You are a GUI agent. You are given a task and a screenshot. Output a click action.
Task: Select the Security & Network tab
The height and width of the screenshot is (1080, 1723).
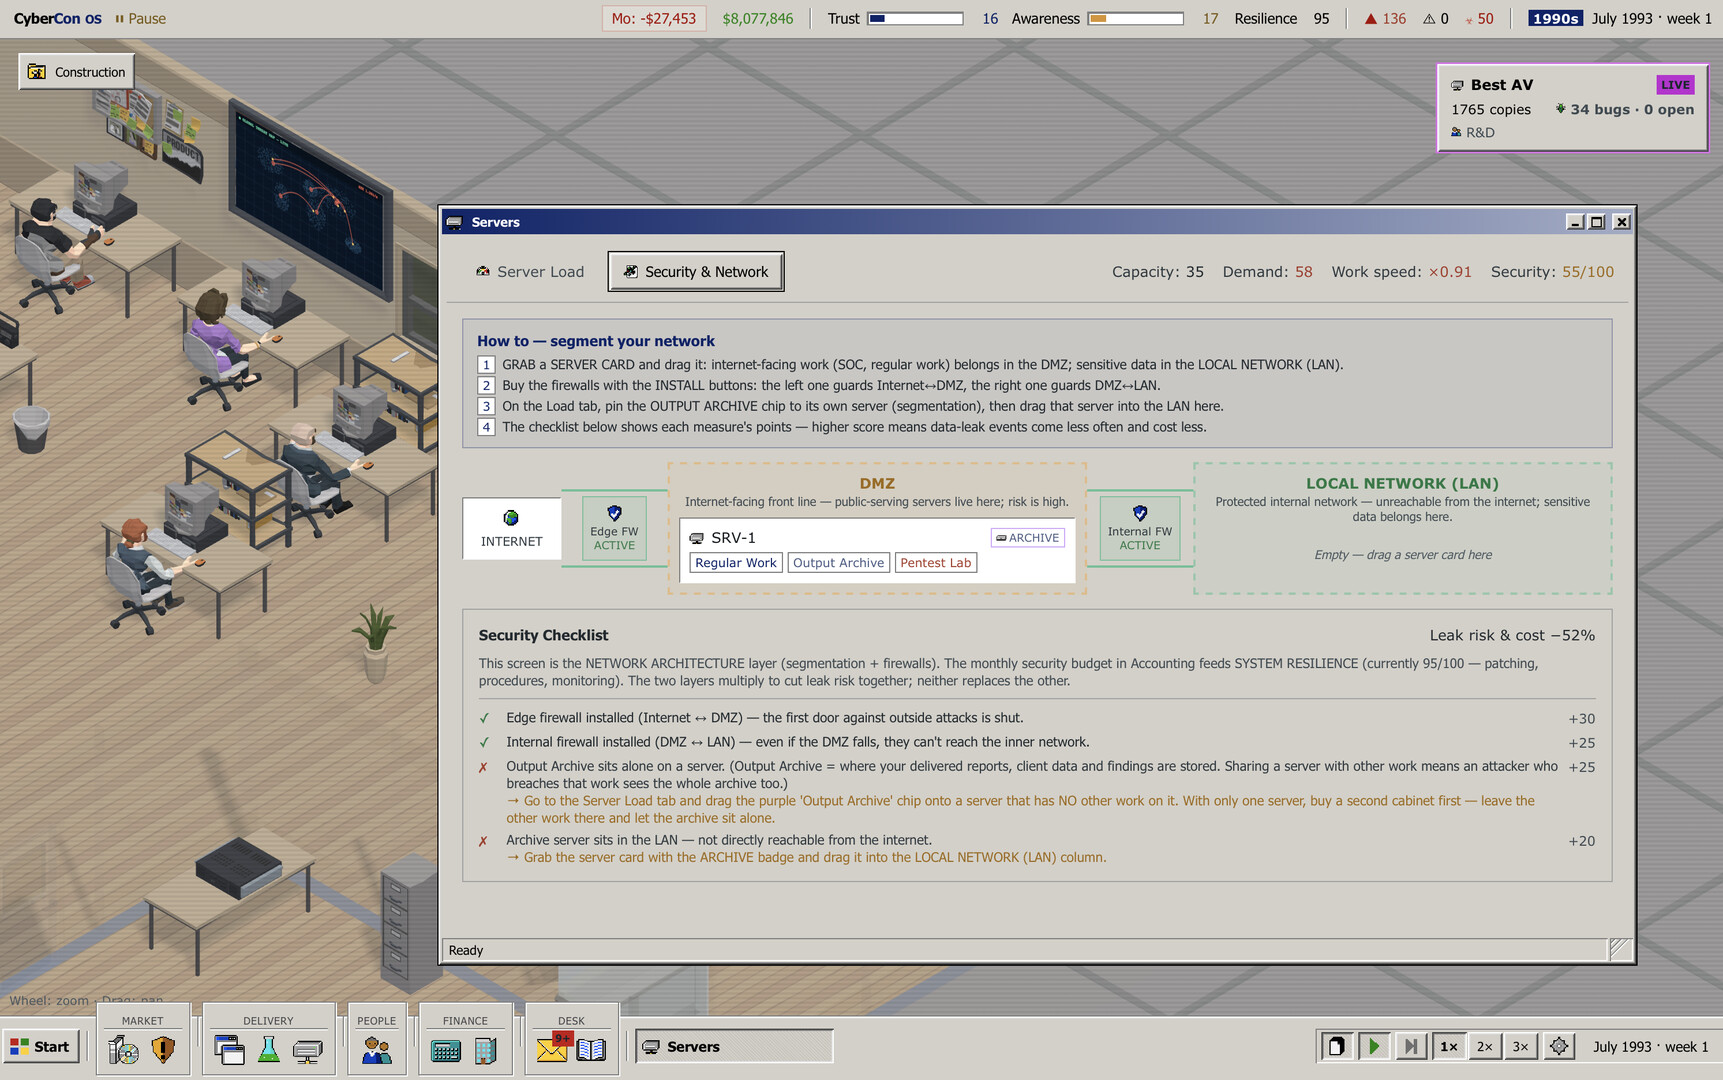point(696,272)
